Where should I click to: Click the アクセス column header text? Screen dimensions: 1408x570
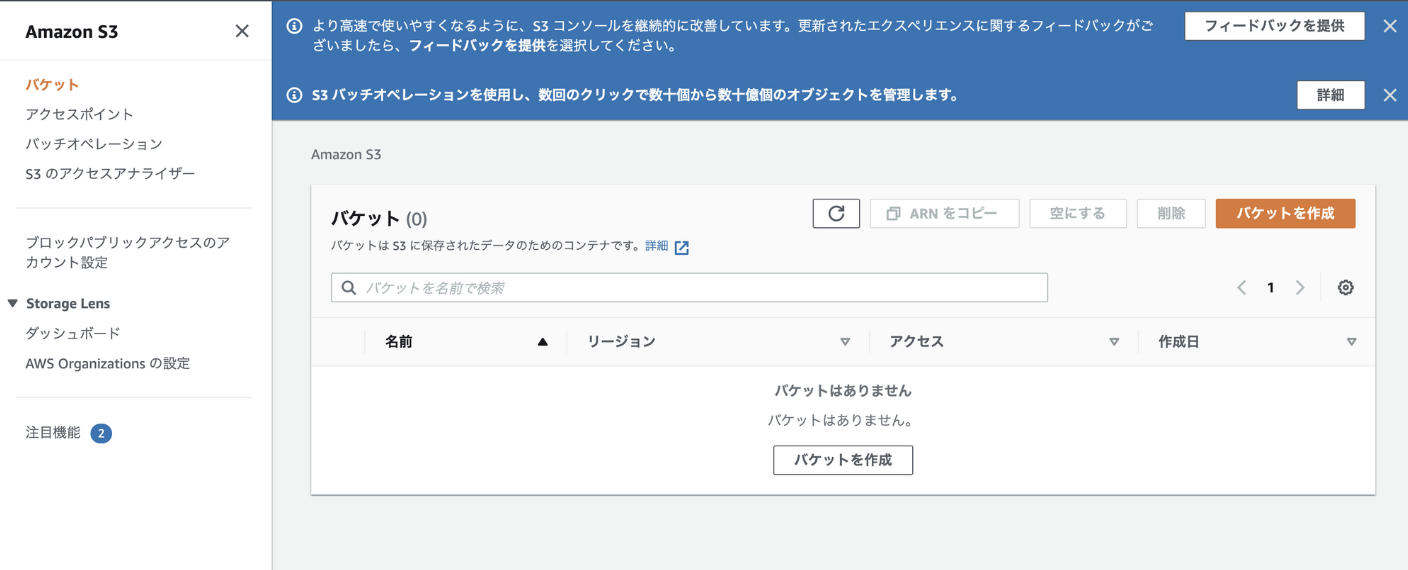pyautogui.click(x=916, y=342)
